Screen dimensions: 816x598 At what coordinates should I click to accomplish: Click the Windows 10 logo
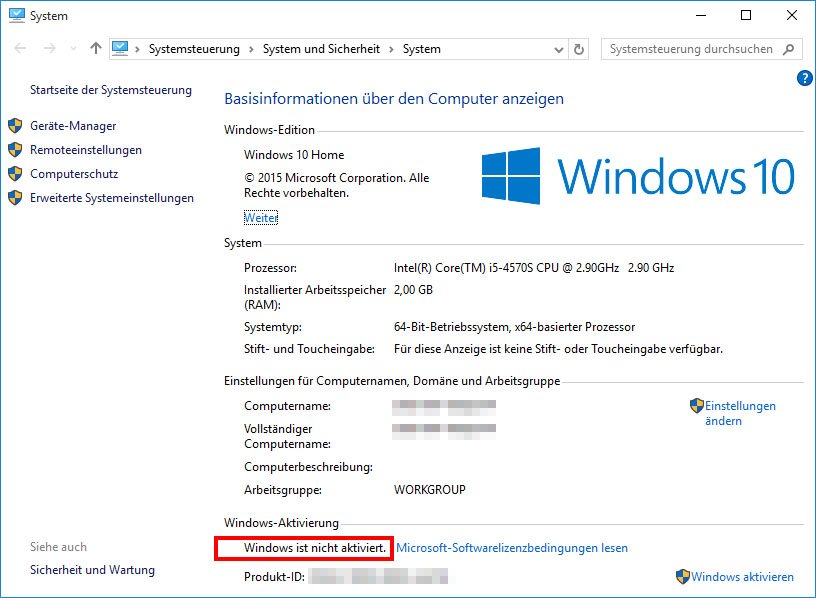coord(638,176)
